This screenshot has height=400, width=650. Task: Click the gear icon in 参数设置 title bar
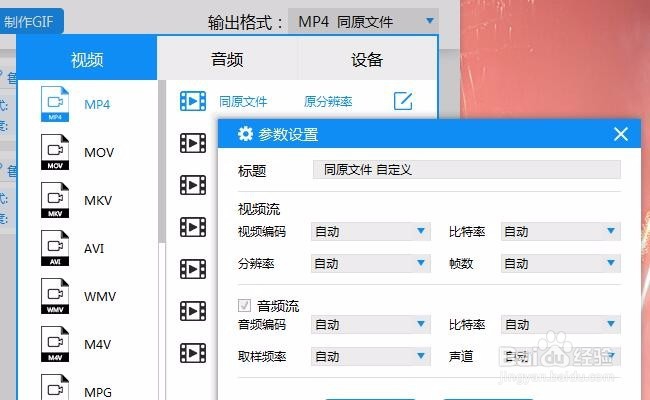(x=245, y=134)
